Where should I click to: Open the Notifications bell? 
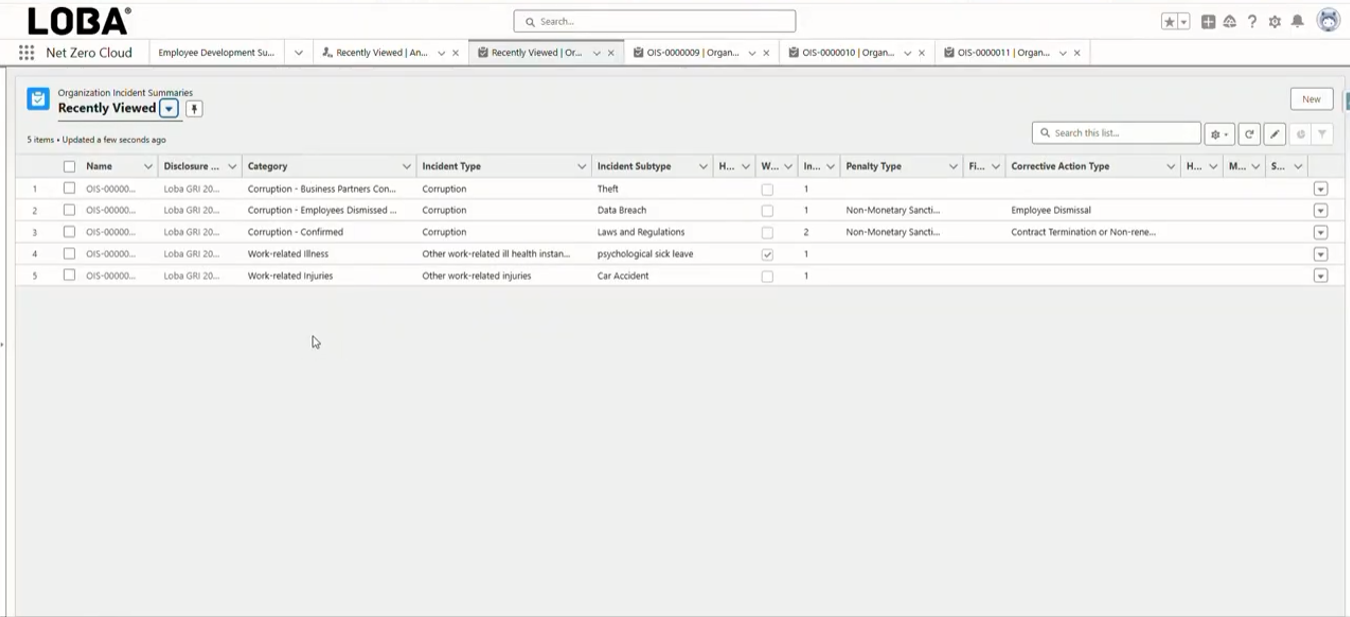[1297, 22]
